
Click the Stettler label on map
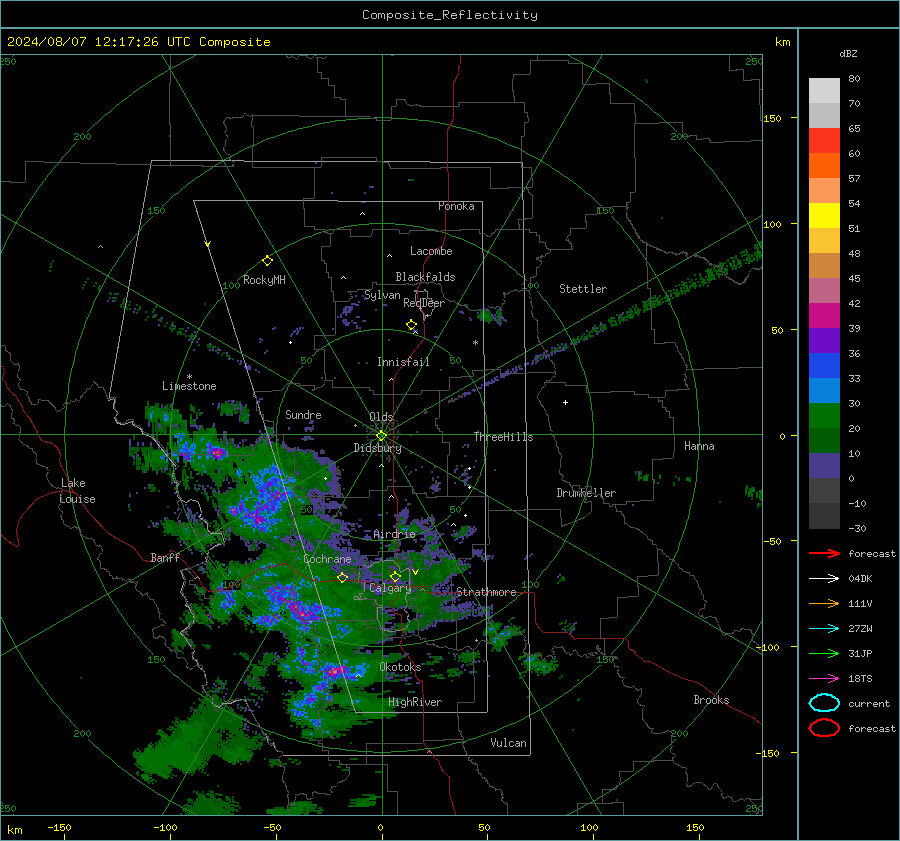tap(583, 289)
